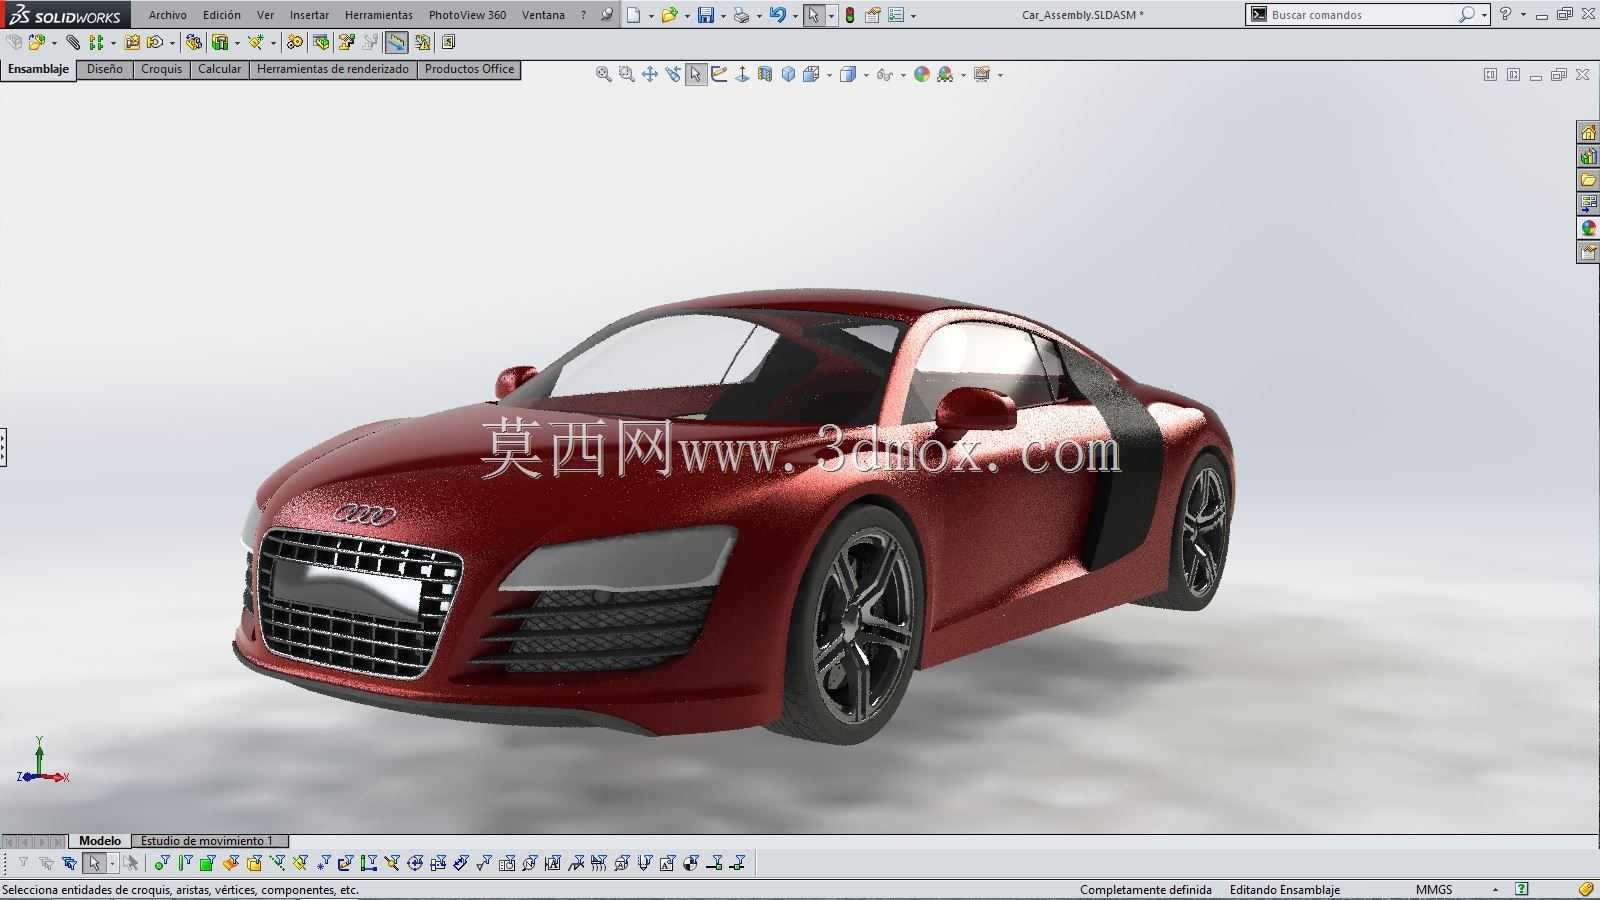The width and height of the screenshot is (1600, 900).
Task: Click the Mate paperclip icon
Action: tap(73, 42)
